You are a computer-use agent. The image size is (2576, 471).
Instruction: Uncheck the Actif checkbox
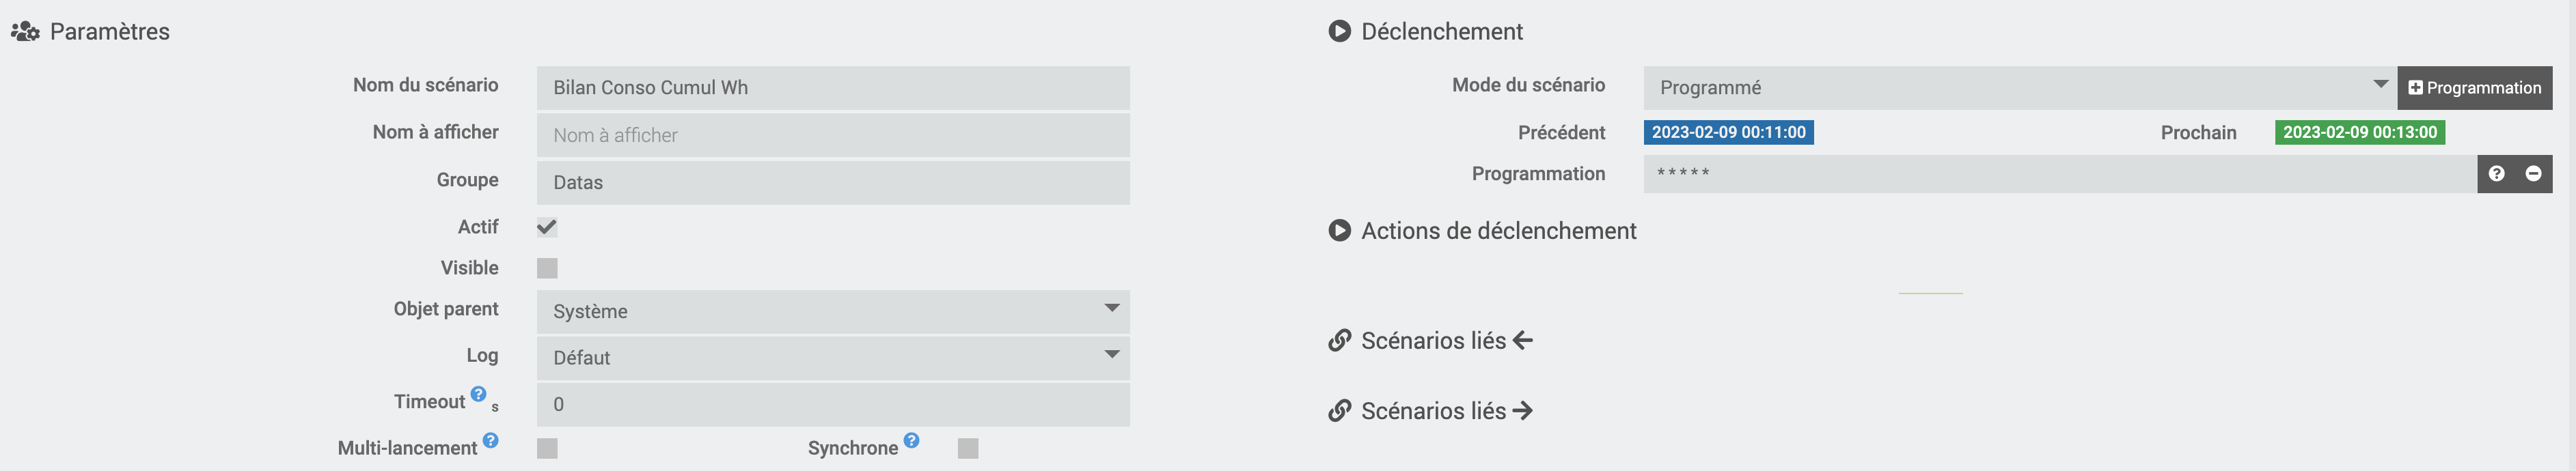coord(547,227)
